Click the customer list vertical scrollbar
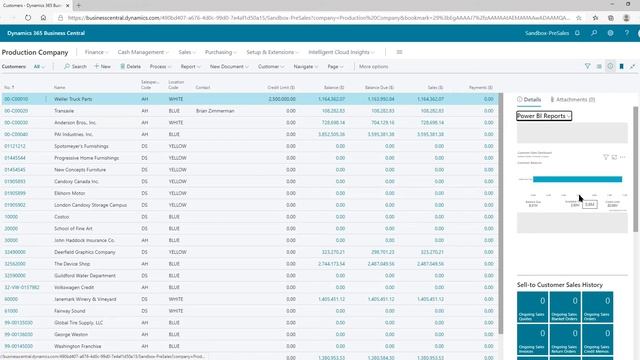Image resolution: width=640 pixels, height=360 pixels. point(500,213)
